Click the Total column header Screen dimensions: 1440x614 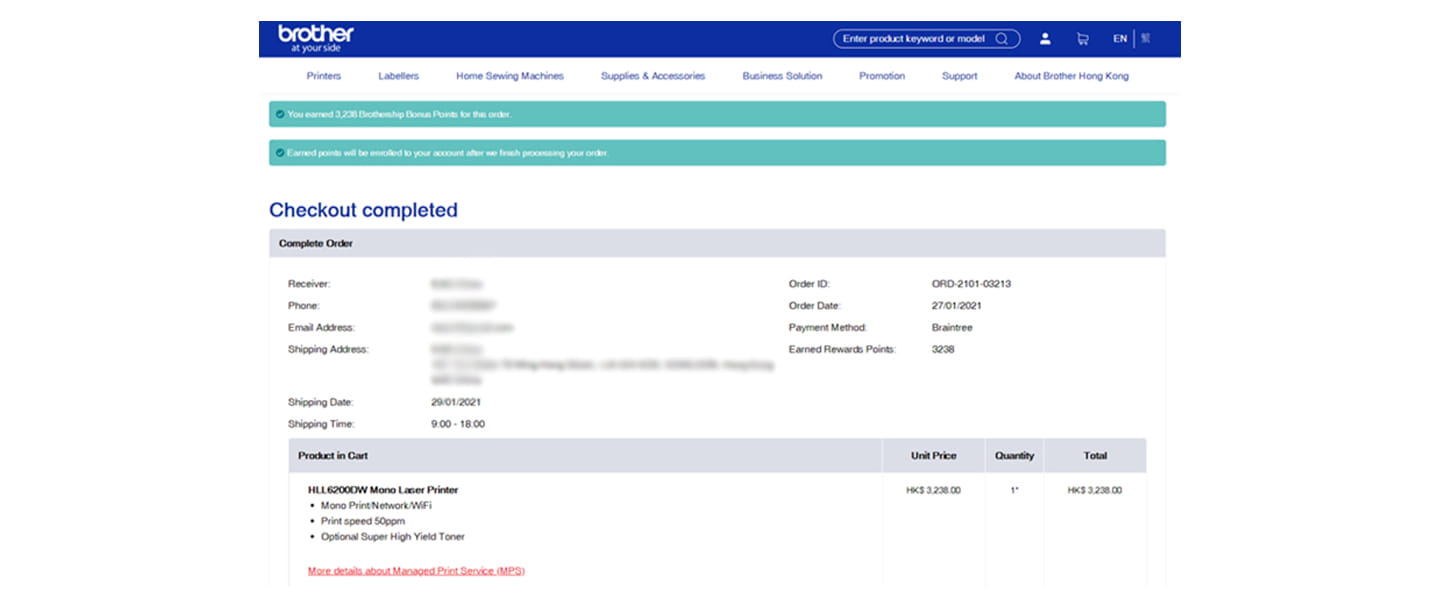(x=1095, y=456)
